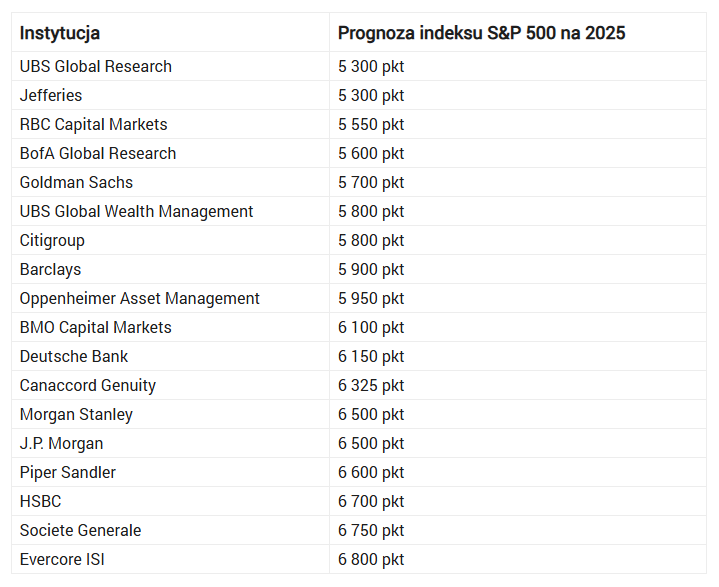Click the "5 900 pkt" forecast value
Screen dimensions: 719x587
point(371,269)
